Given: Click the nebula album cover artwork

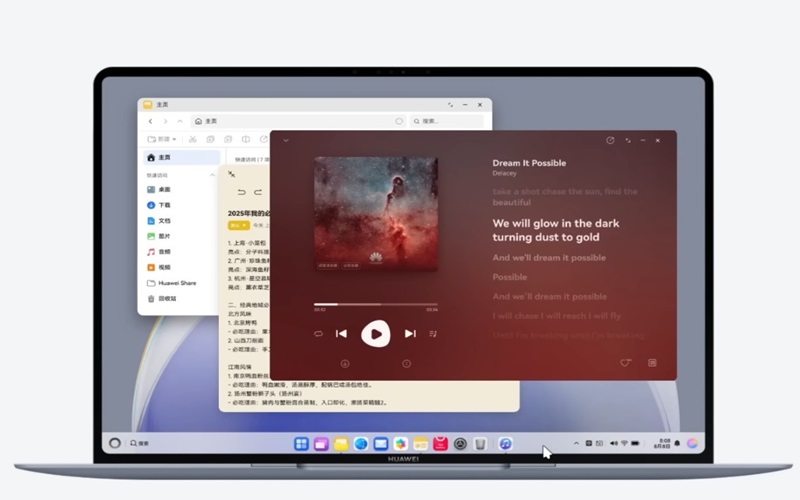Looking at the screenshot, I should (376, 213).
